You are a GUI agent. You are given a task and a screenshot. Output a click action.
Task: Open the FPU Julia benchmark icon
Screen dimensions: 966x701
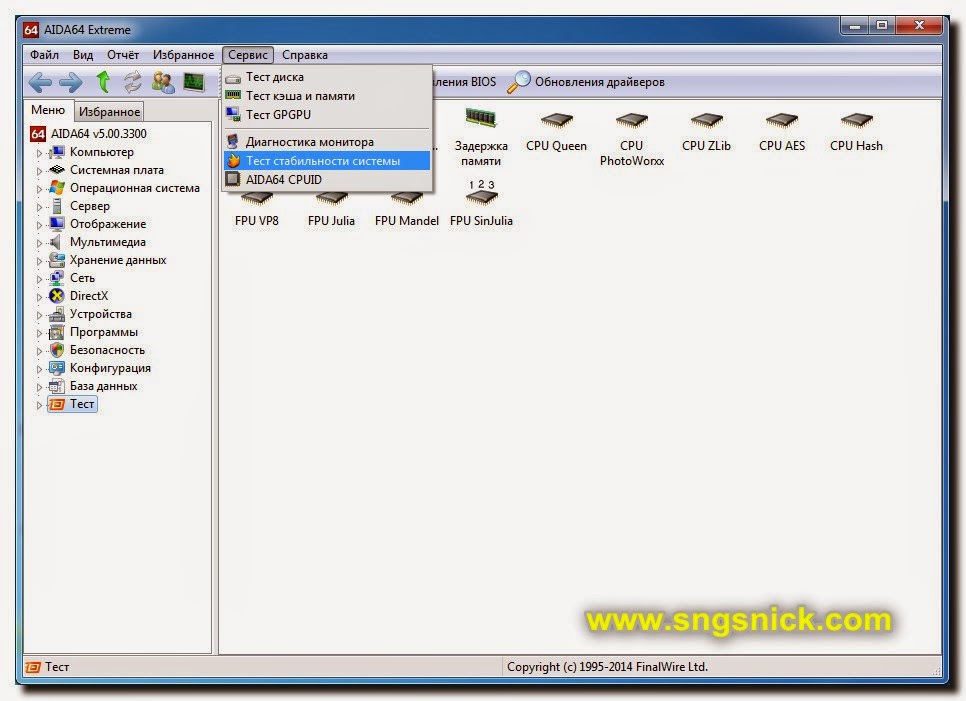point(331,198)
